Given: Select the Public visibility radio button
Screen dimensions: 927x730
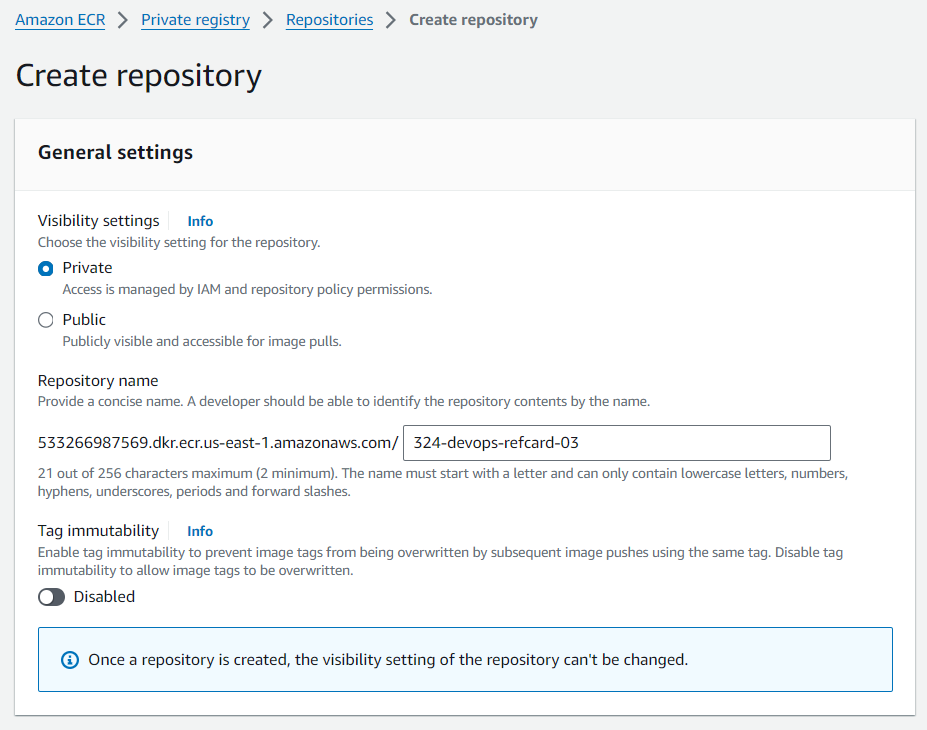Looking at the screenshot, I should click(x=46, y=320).
